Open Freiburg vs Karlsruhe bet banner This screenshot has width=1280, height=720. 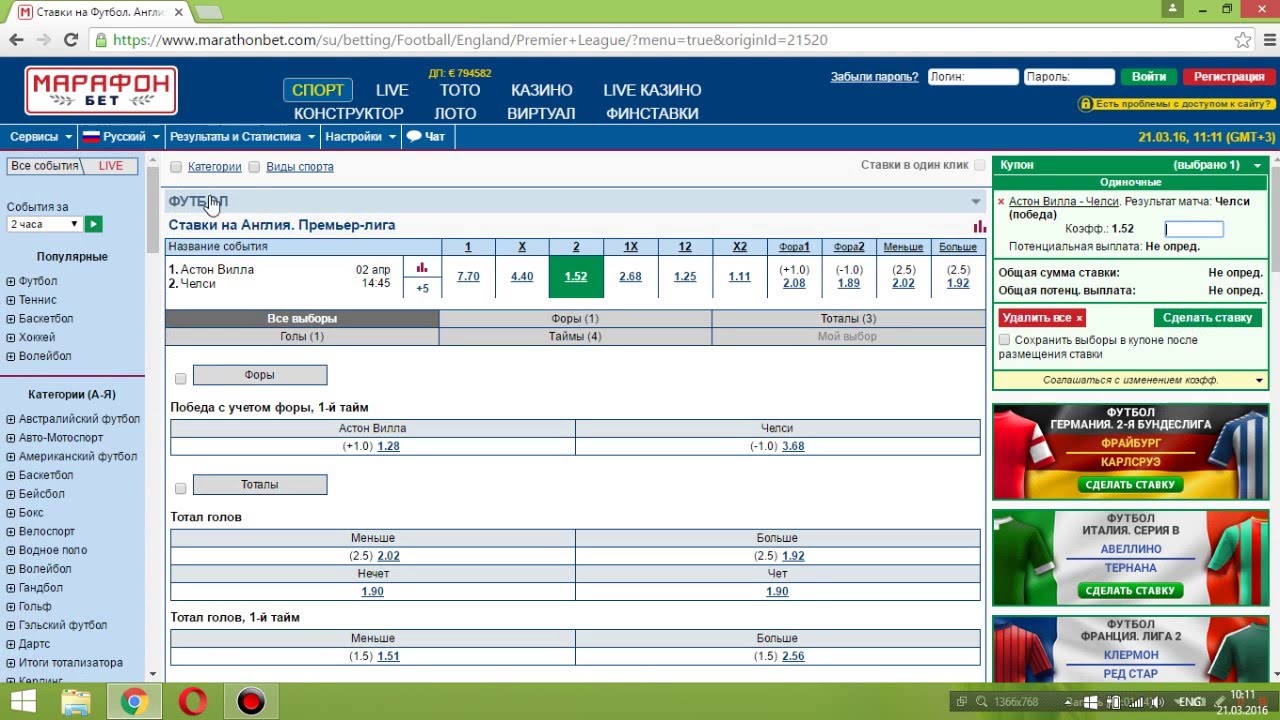[1130, 452]
